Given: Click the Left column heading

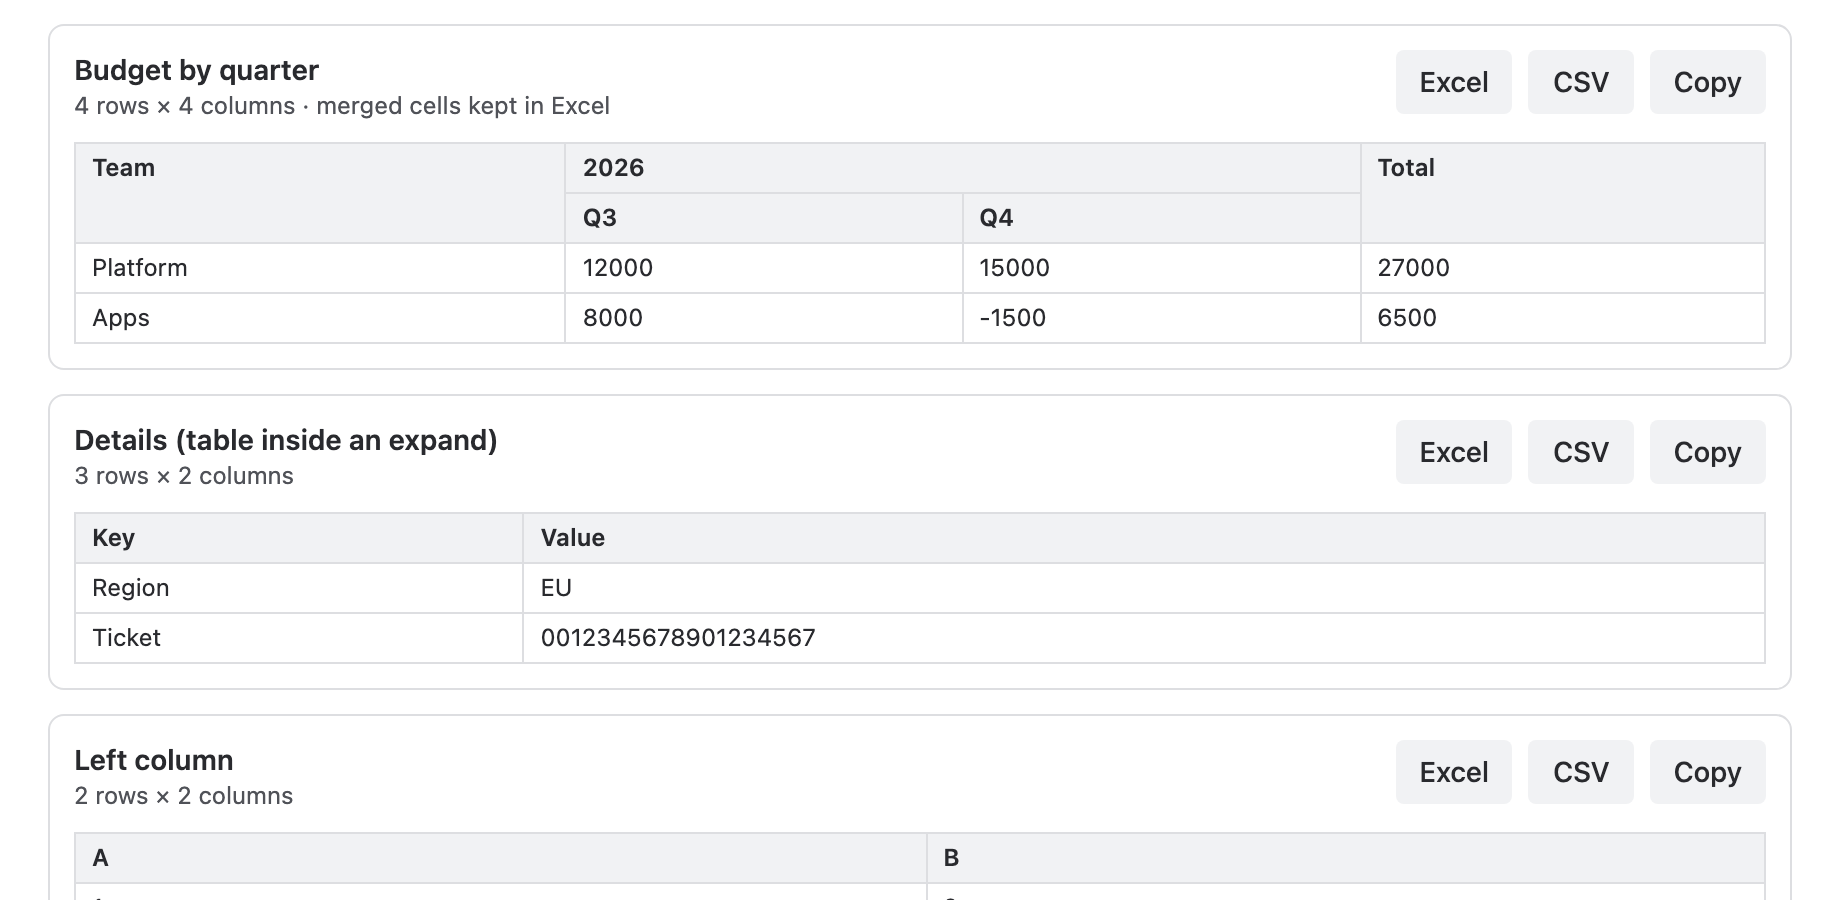Looking at the screenshot, I should tap(154, 760).
